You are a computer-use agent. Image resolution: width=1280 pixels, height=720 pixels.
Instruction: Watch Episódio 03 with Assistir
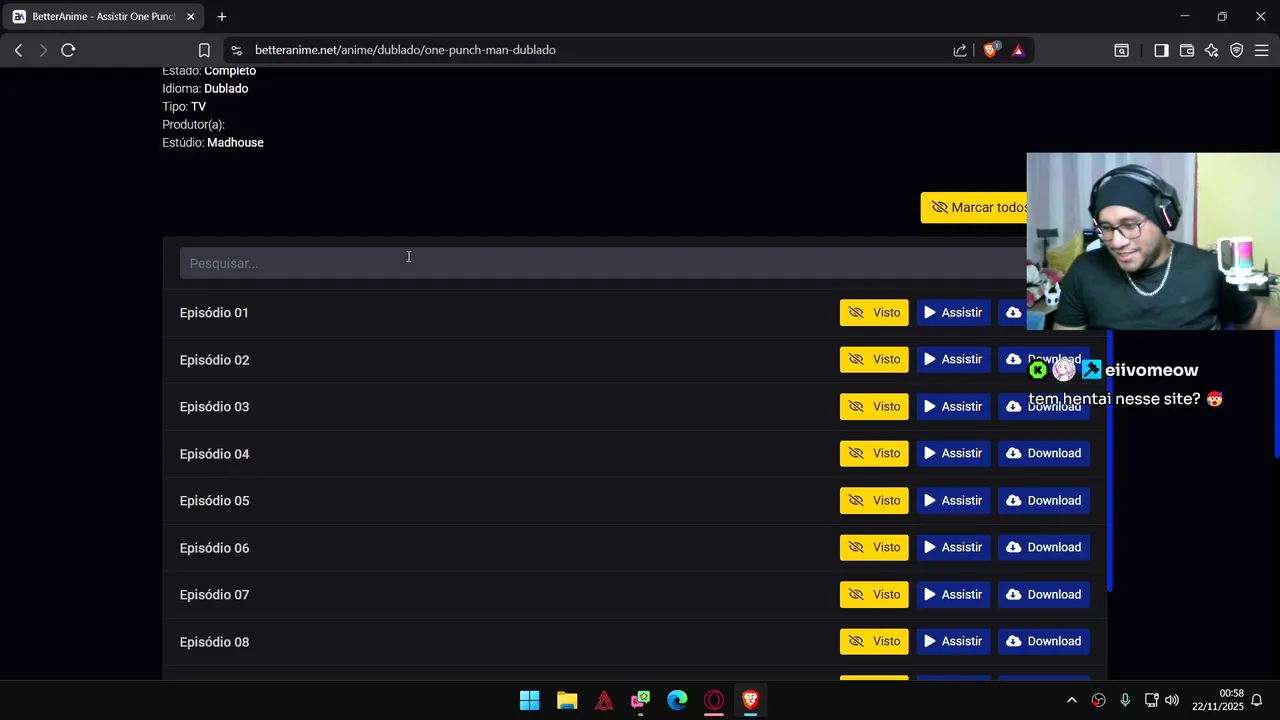coord(953,407)
